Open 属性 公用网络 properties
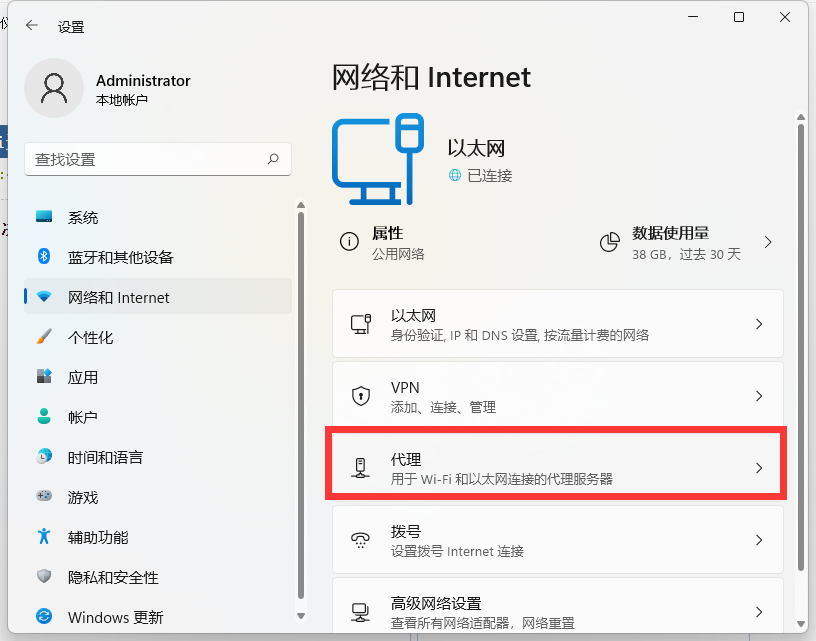The height and width of the screenshot is (641, 816). pos(382,242)
